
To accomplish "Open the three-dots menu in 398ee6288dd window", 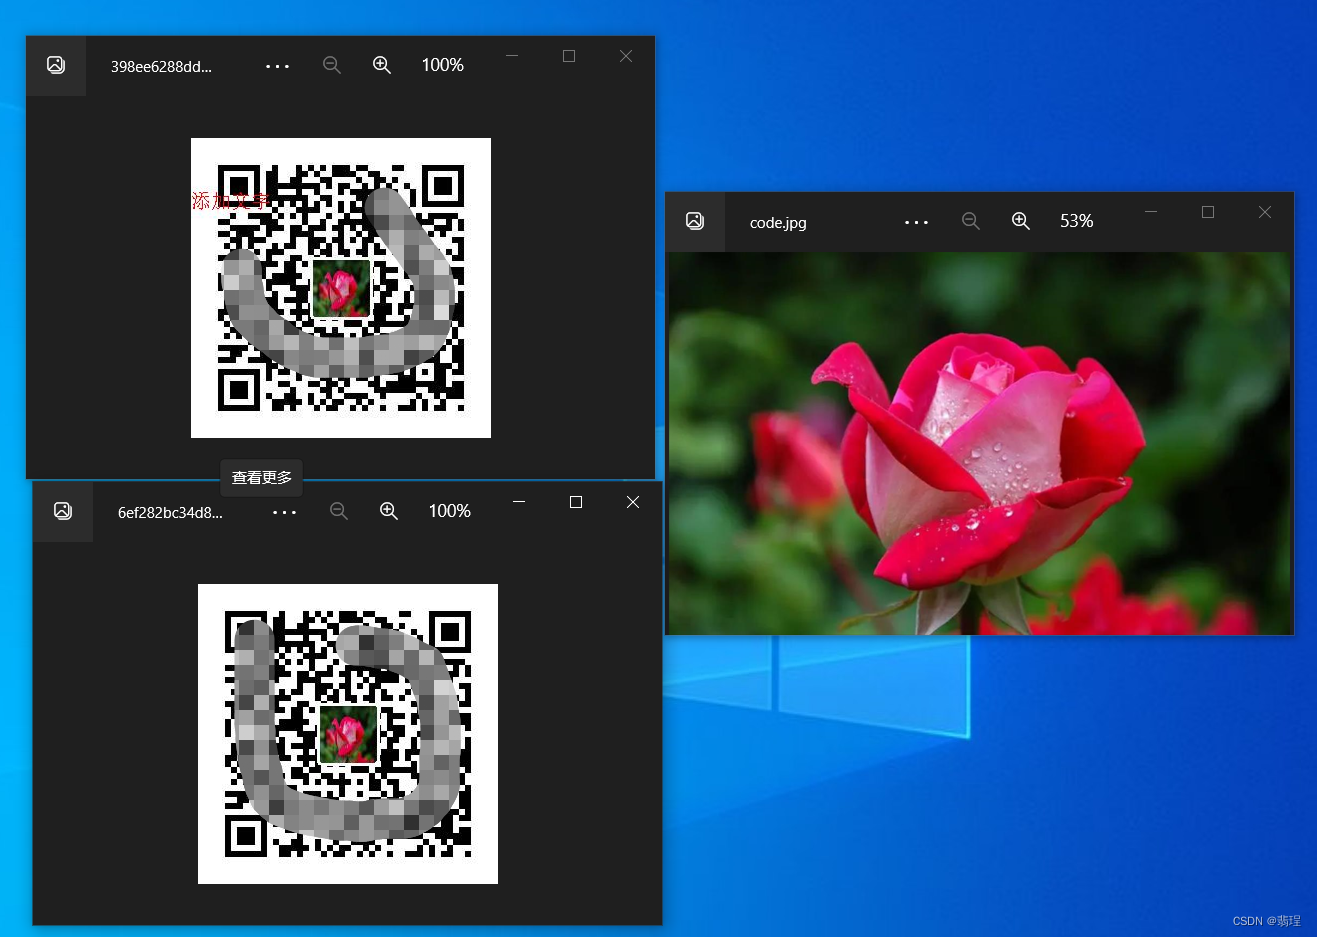I will coord(277,66).
